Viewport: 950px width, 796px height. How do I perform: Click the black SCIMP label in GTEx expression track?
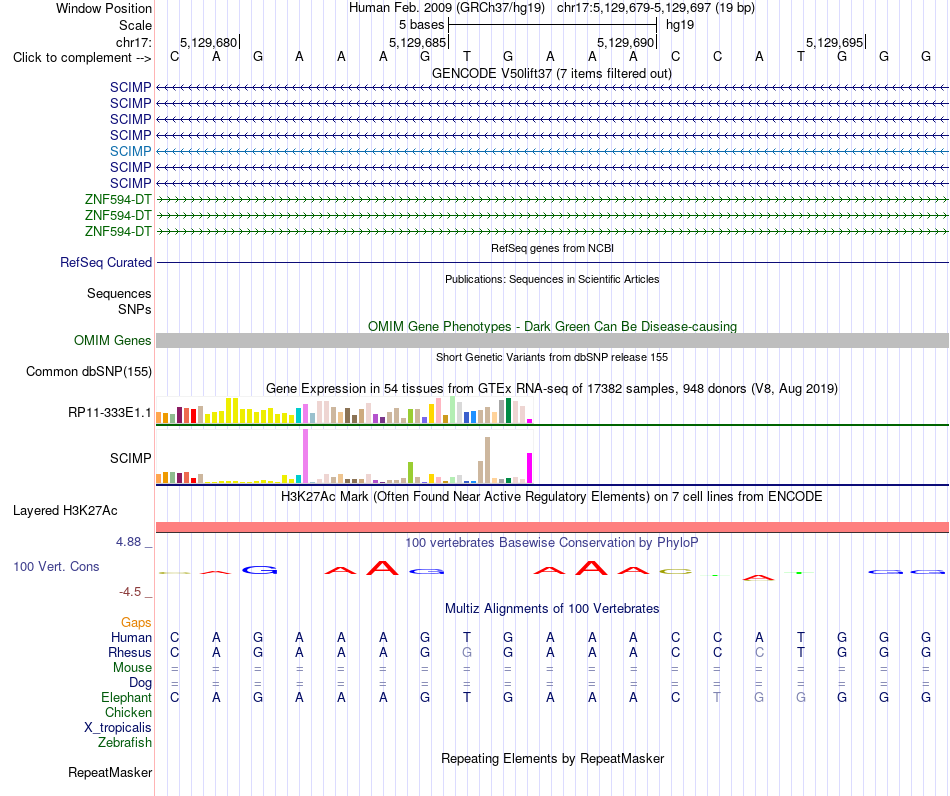130,459
